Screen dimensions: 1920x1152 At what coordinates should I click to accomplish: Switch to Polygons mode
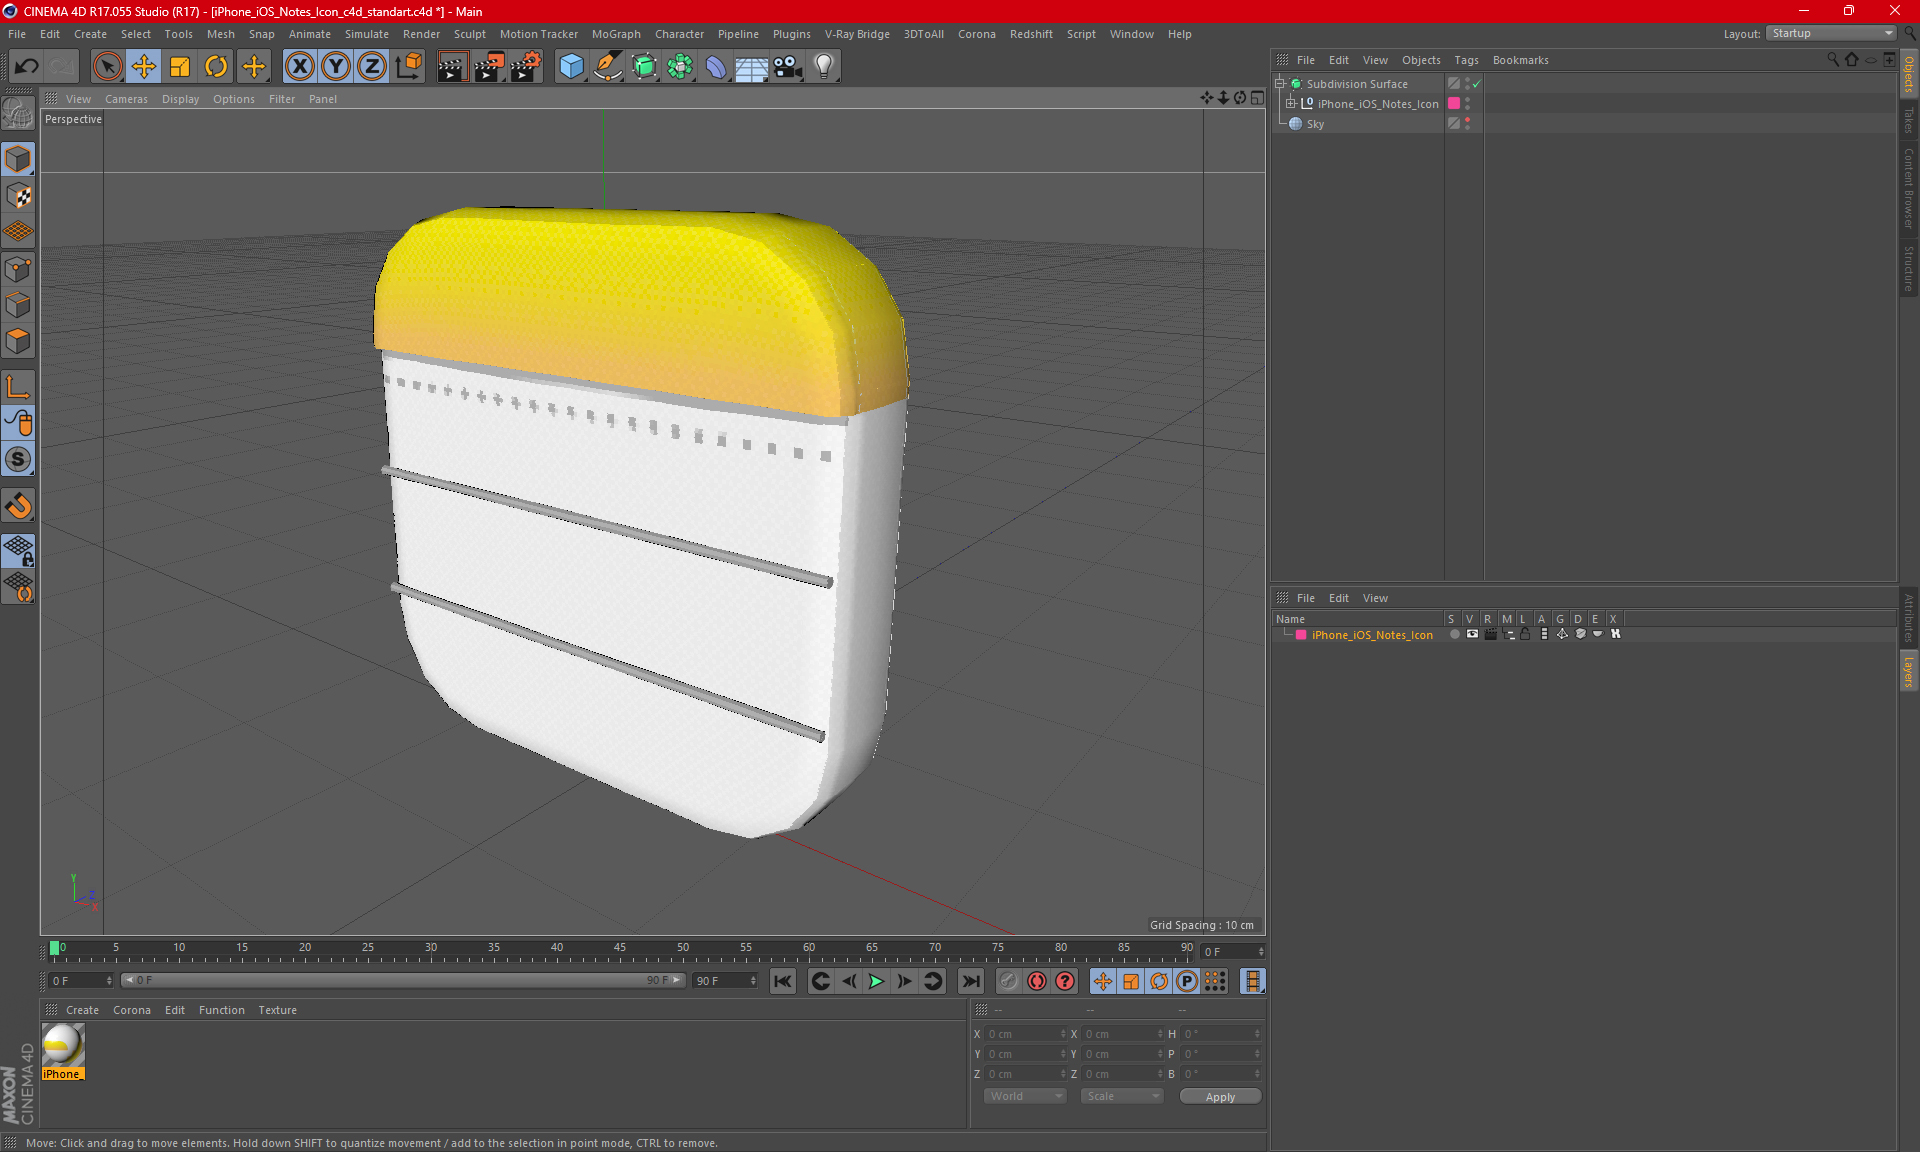[18, 341]
